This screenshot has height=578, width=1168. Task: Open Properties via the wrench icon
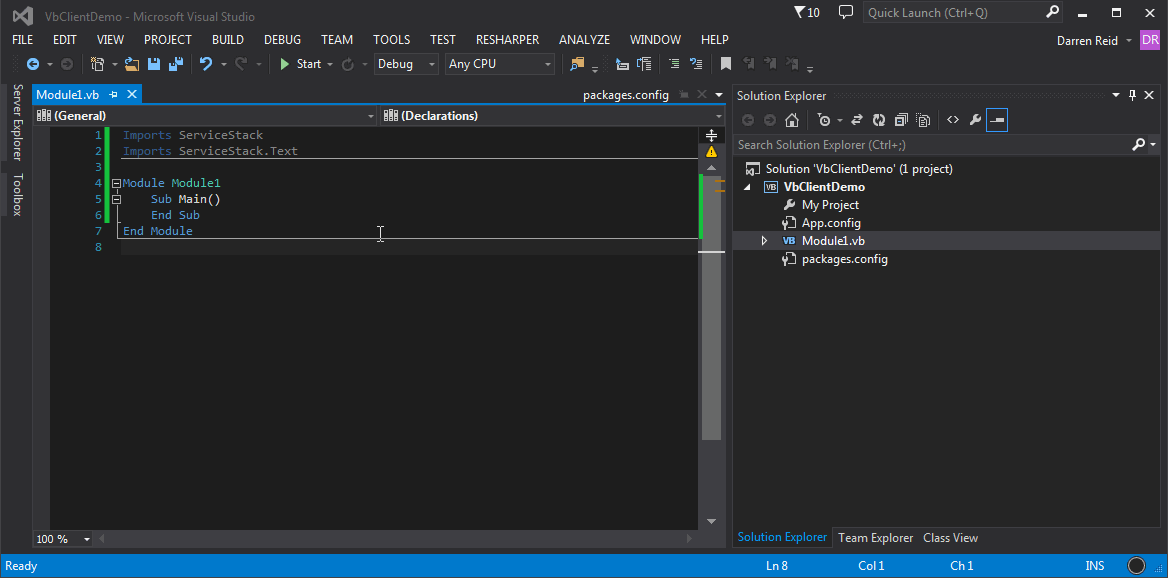point(974,120)
